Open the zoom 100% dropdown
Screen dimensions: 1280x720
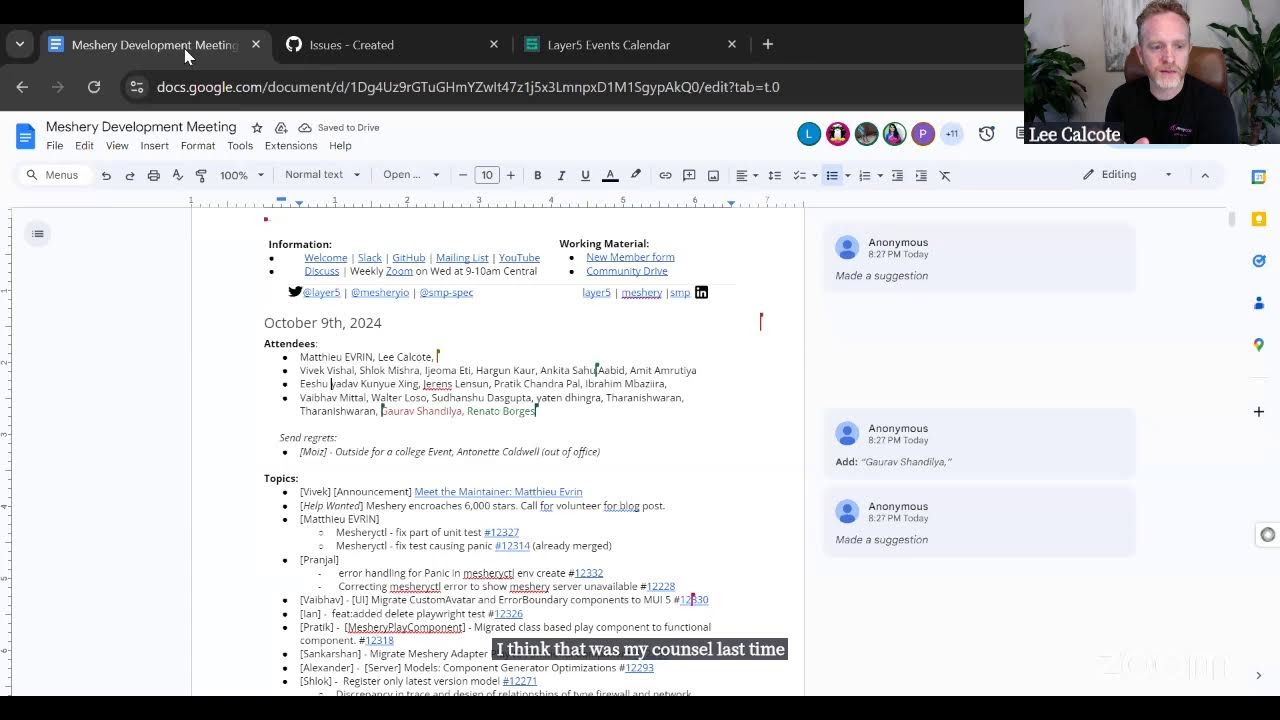[x=242, y=175]
